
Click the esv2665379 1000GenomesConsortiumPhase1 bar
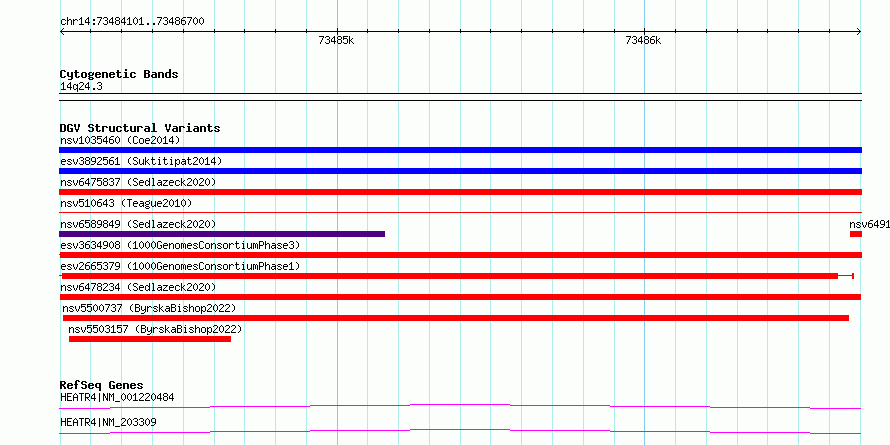click(457, 276)
